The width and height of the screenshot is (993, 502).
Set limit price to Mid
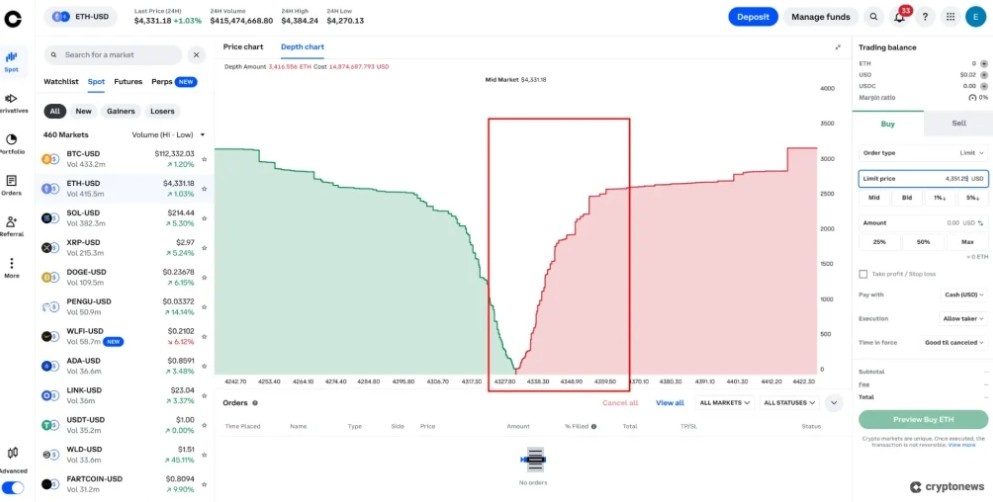point(874,198)
